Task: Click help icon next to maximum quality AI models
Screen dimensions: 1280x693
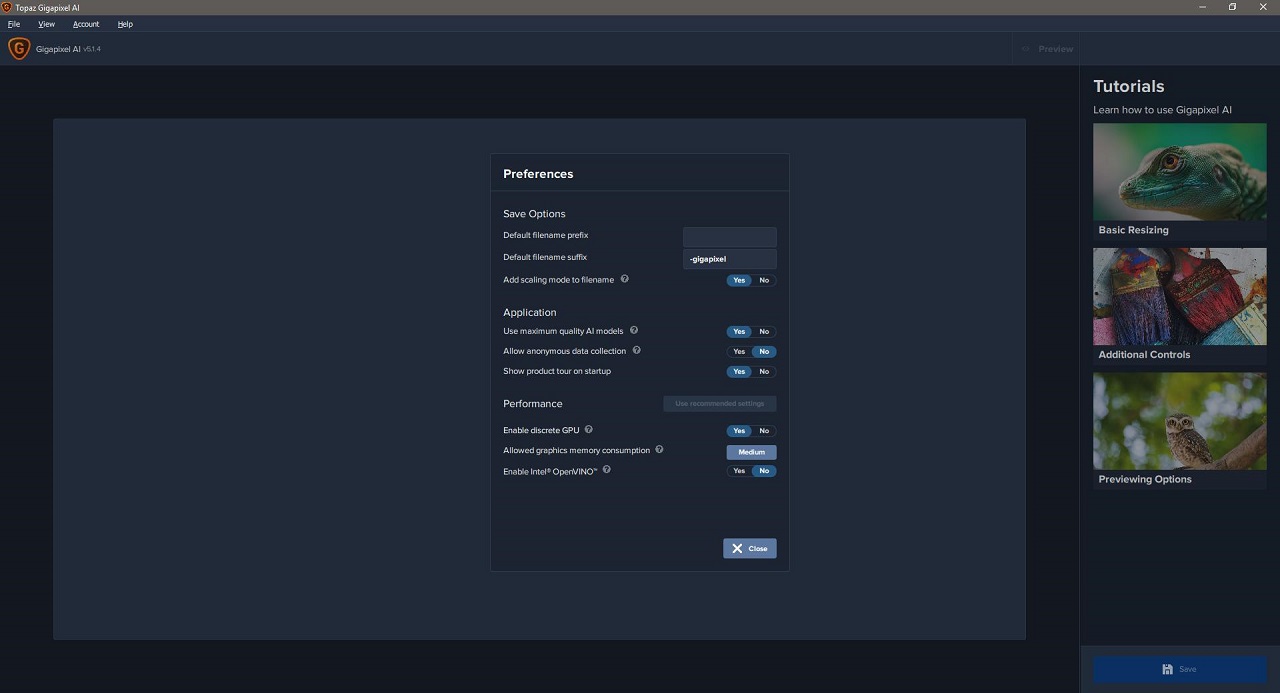Action: tap(634, 330)
